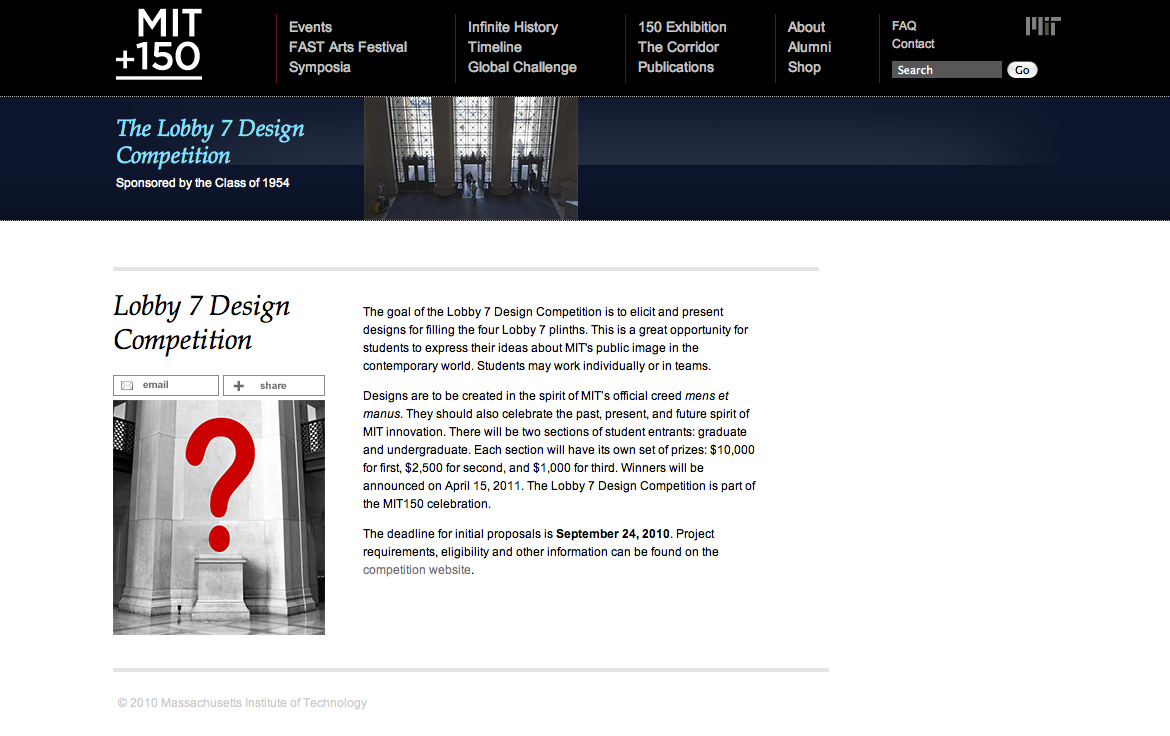Click the Go search button

click(1022, 70)
